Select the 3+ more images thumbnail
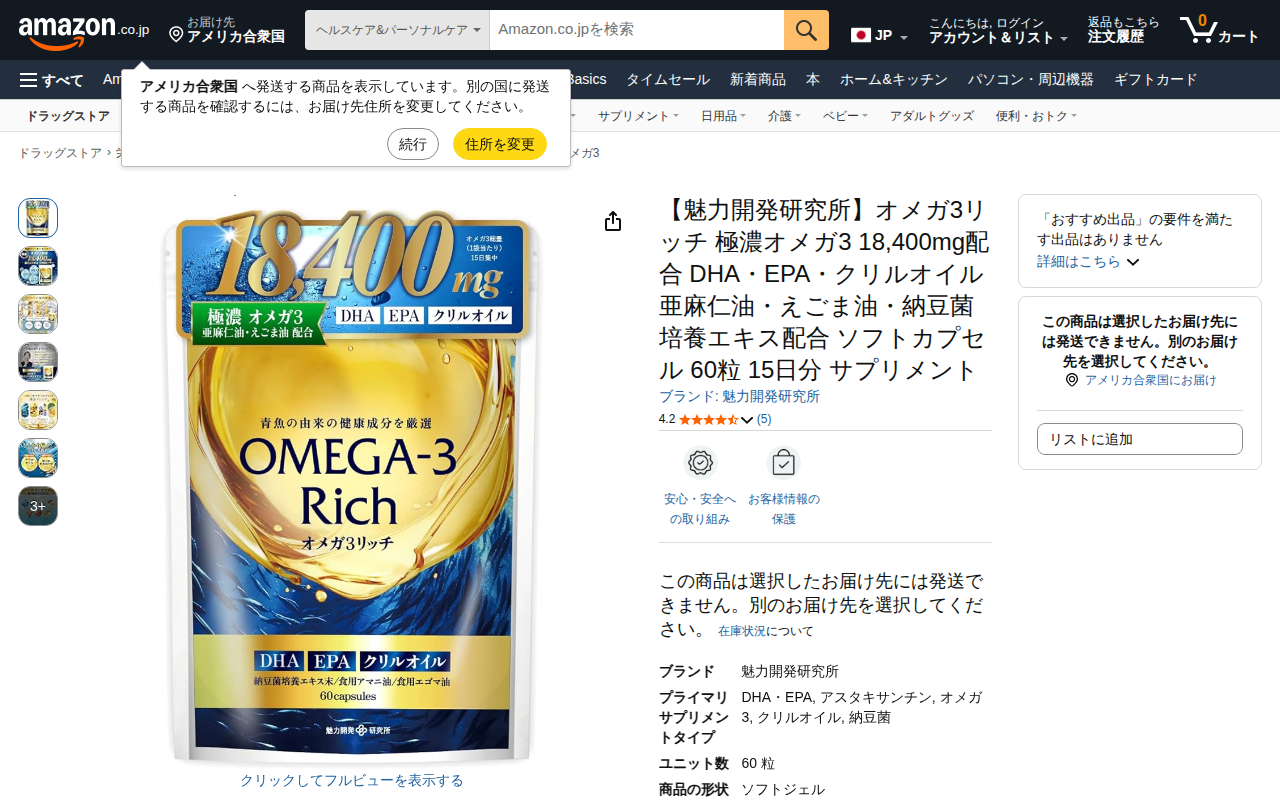Image resolution: width=1280 pixels, height=800 pixels. pyautogui.click(x=38, y=506)
